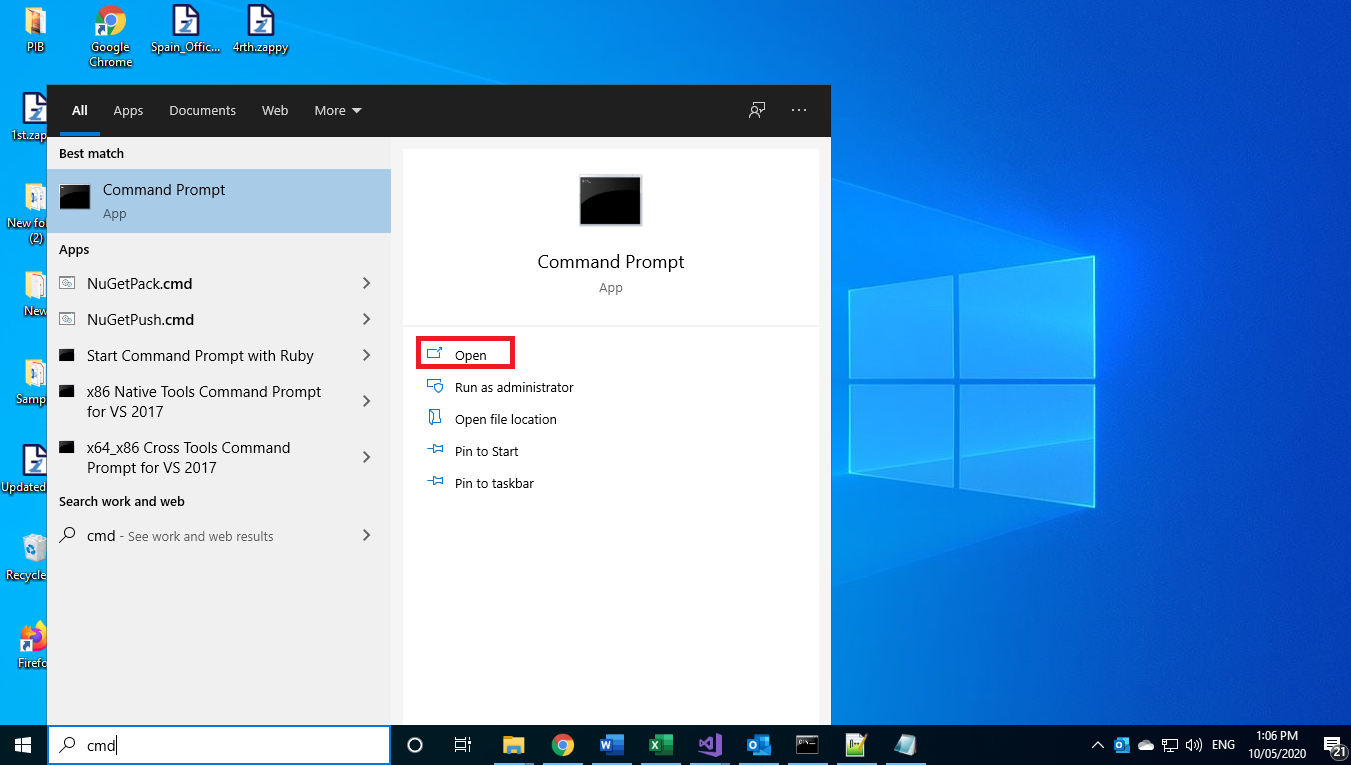Viewport: 1351px width, 765px height.
Task: Open Visual Studio from the taskbar
Action: pos(709,745)
